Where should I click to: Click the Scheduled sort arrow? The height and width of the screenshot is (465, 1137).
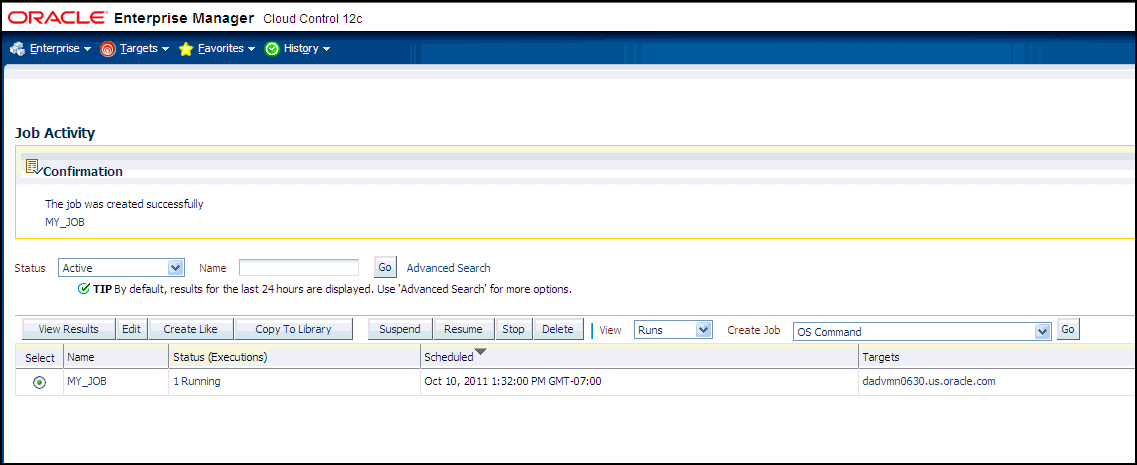click(480, 353)
